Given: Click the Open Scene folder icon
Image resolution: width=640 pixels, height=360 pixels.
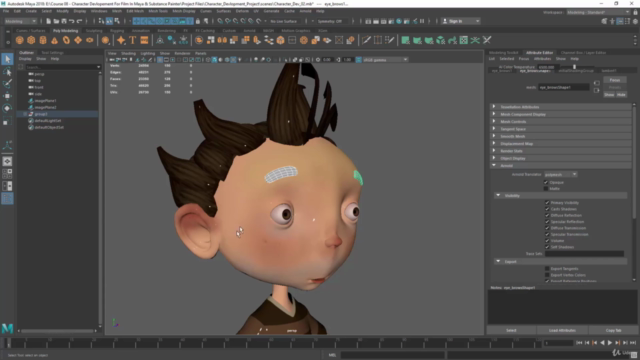Looking at the screenshot, I should [x=56, y=21].
